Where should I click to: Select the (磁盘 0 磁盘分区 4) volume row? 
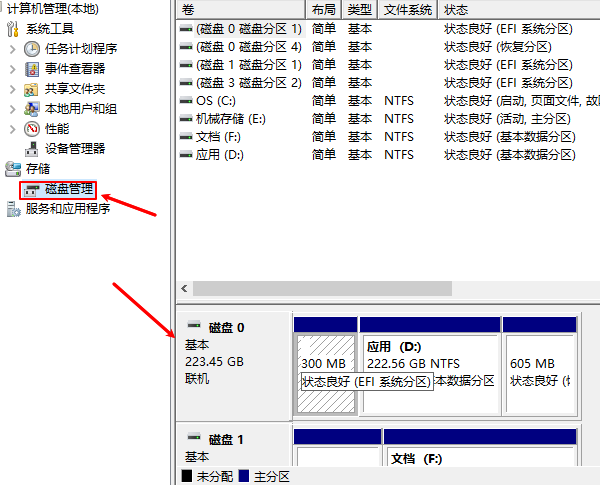coord(388,47)
